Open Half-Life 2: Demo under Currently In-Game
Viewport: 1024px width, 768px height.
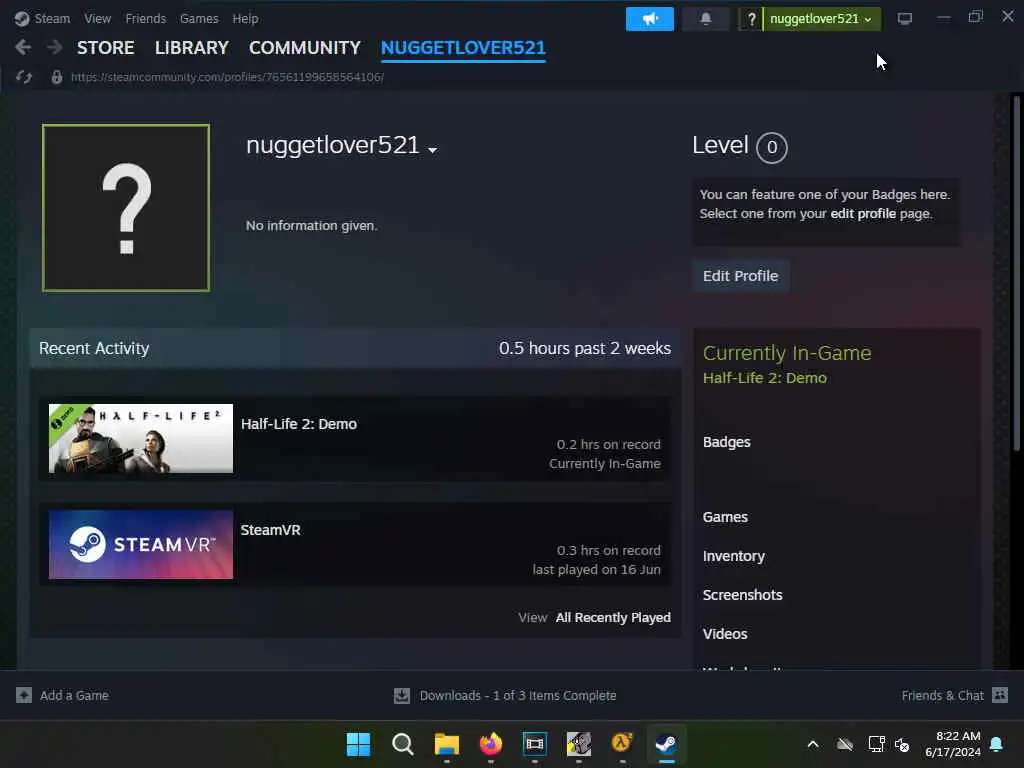click(x=765, y=377)
